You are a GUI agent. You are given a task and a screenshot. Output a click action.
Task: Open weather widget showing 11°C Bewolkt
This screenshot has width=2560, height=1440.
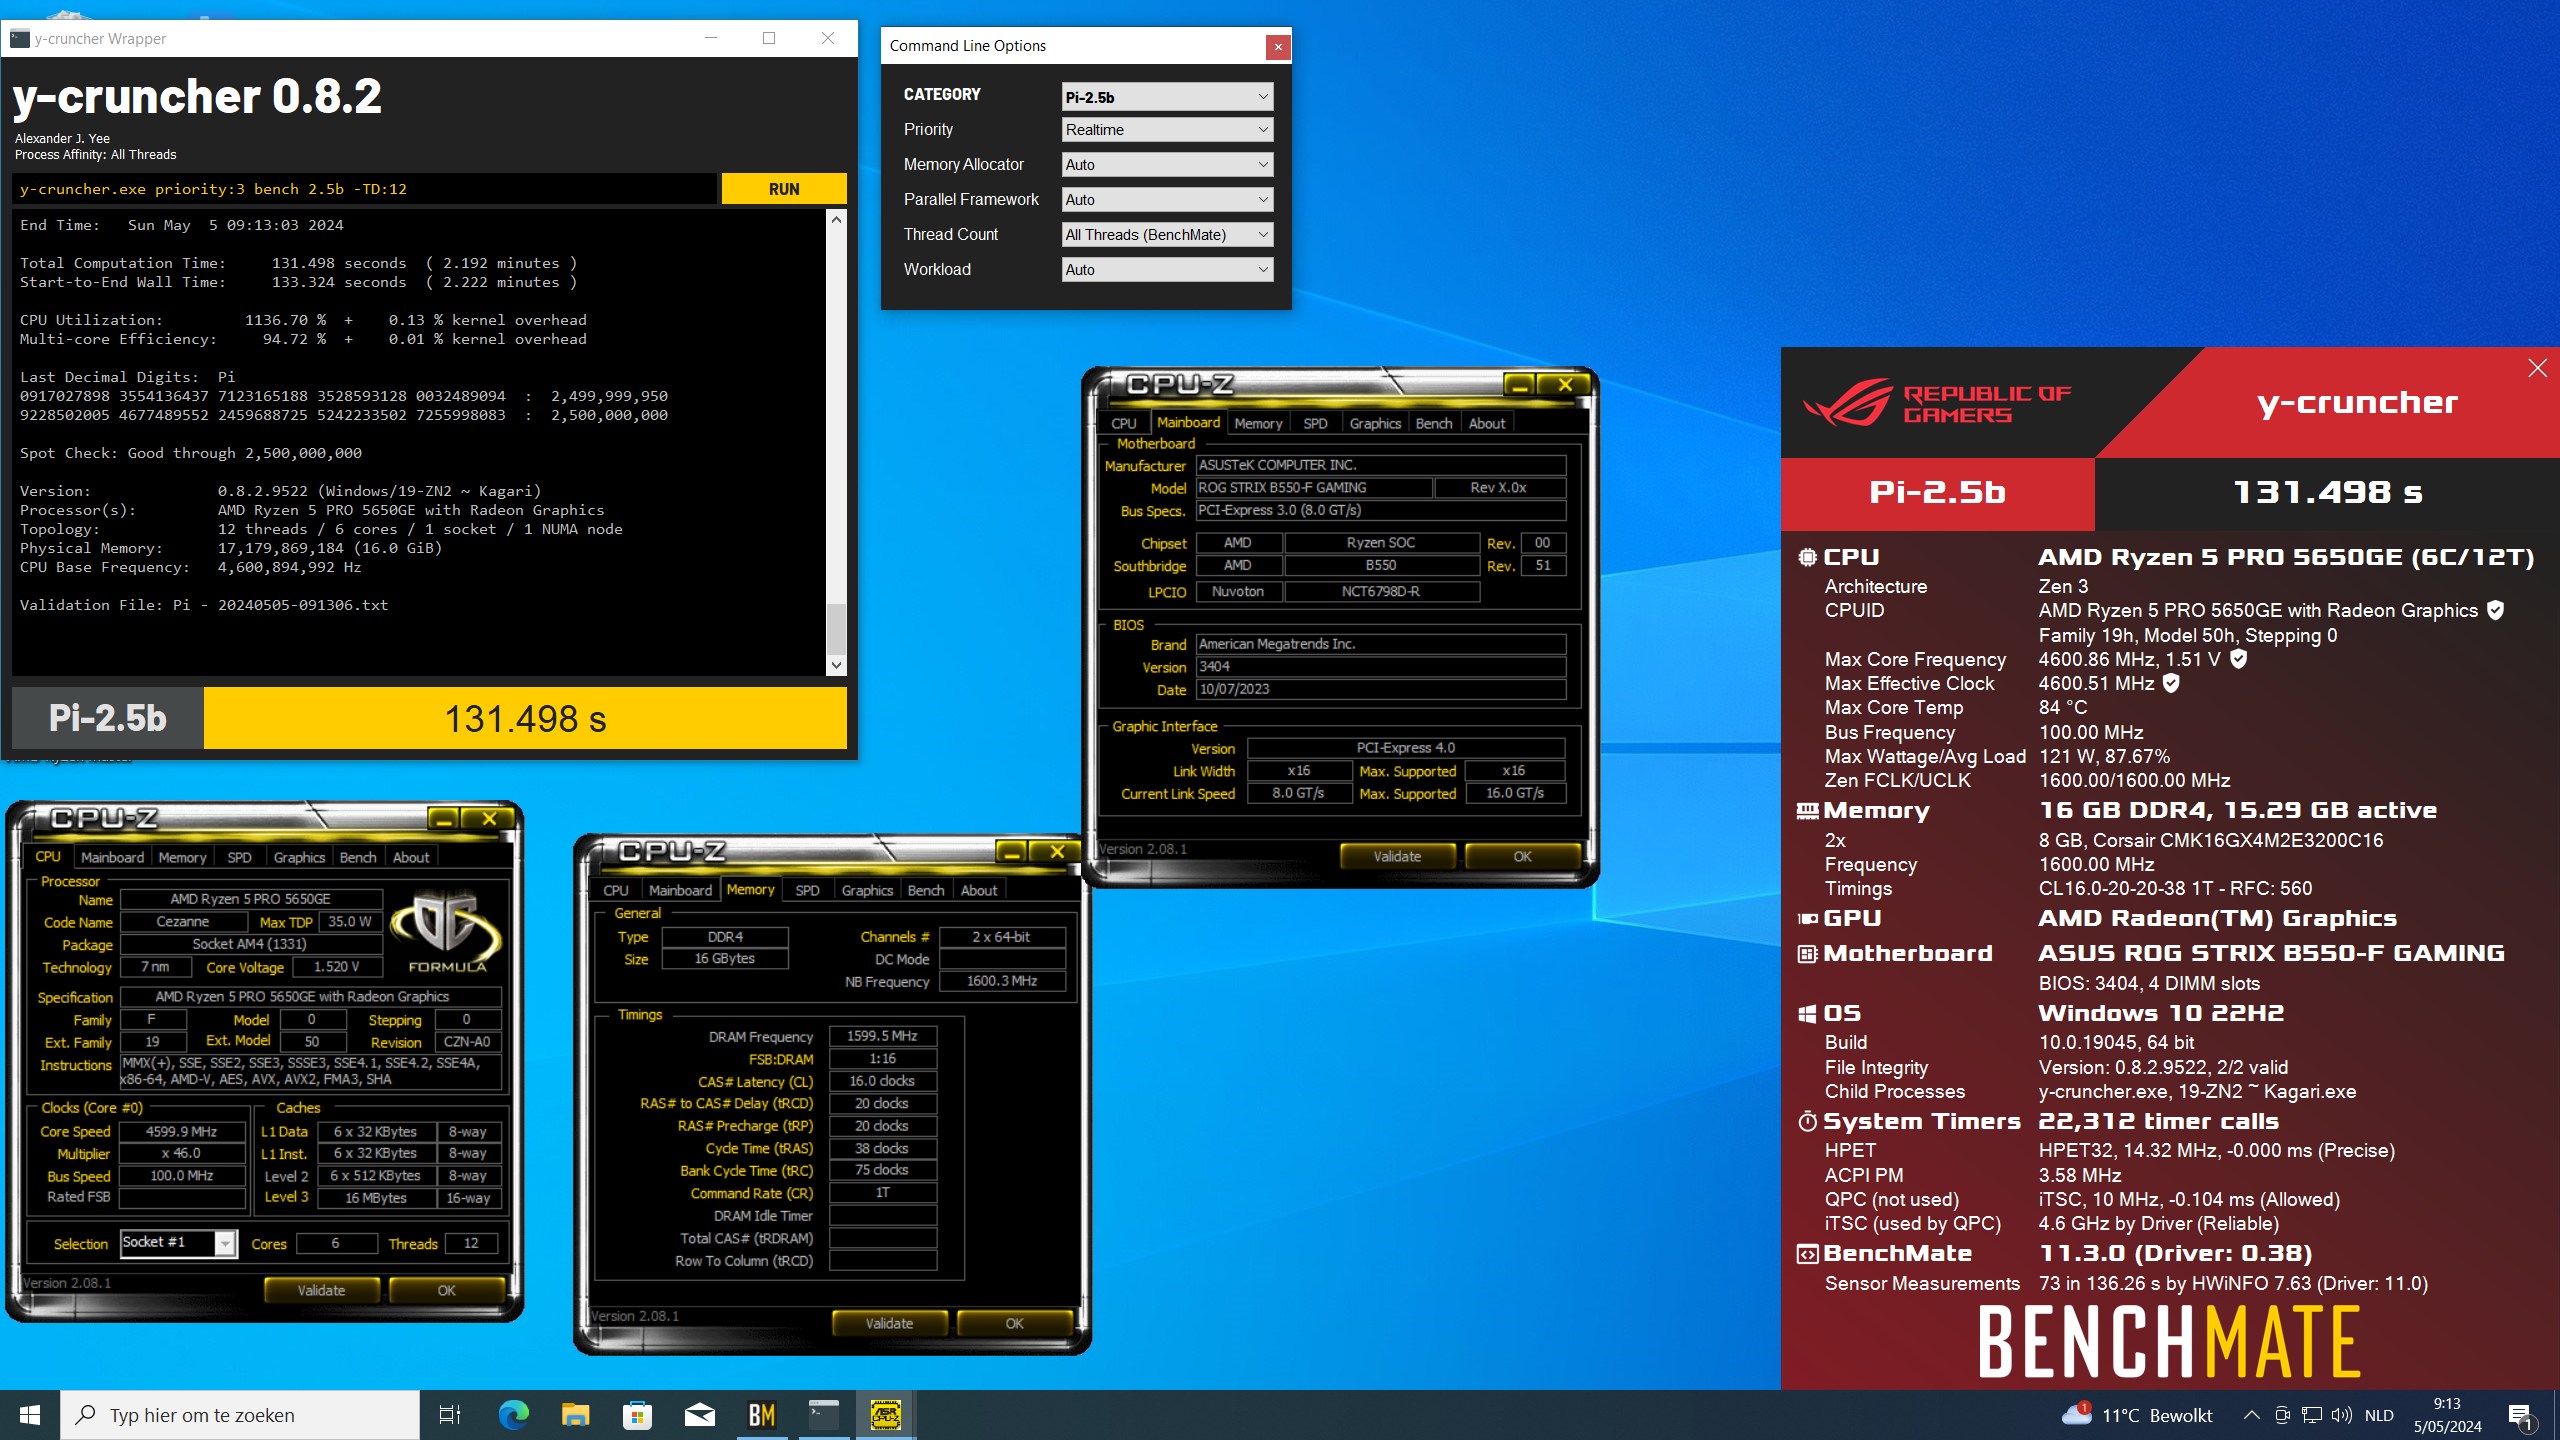pyautogui.click(x=2138, y=1415)
